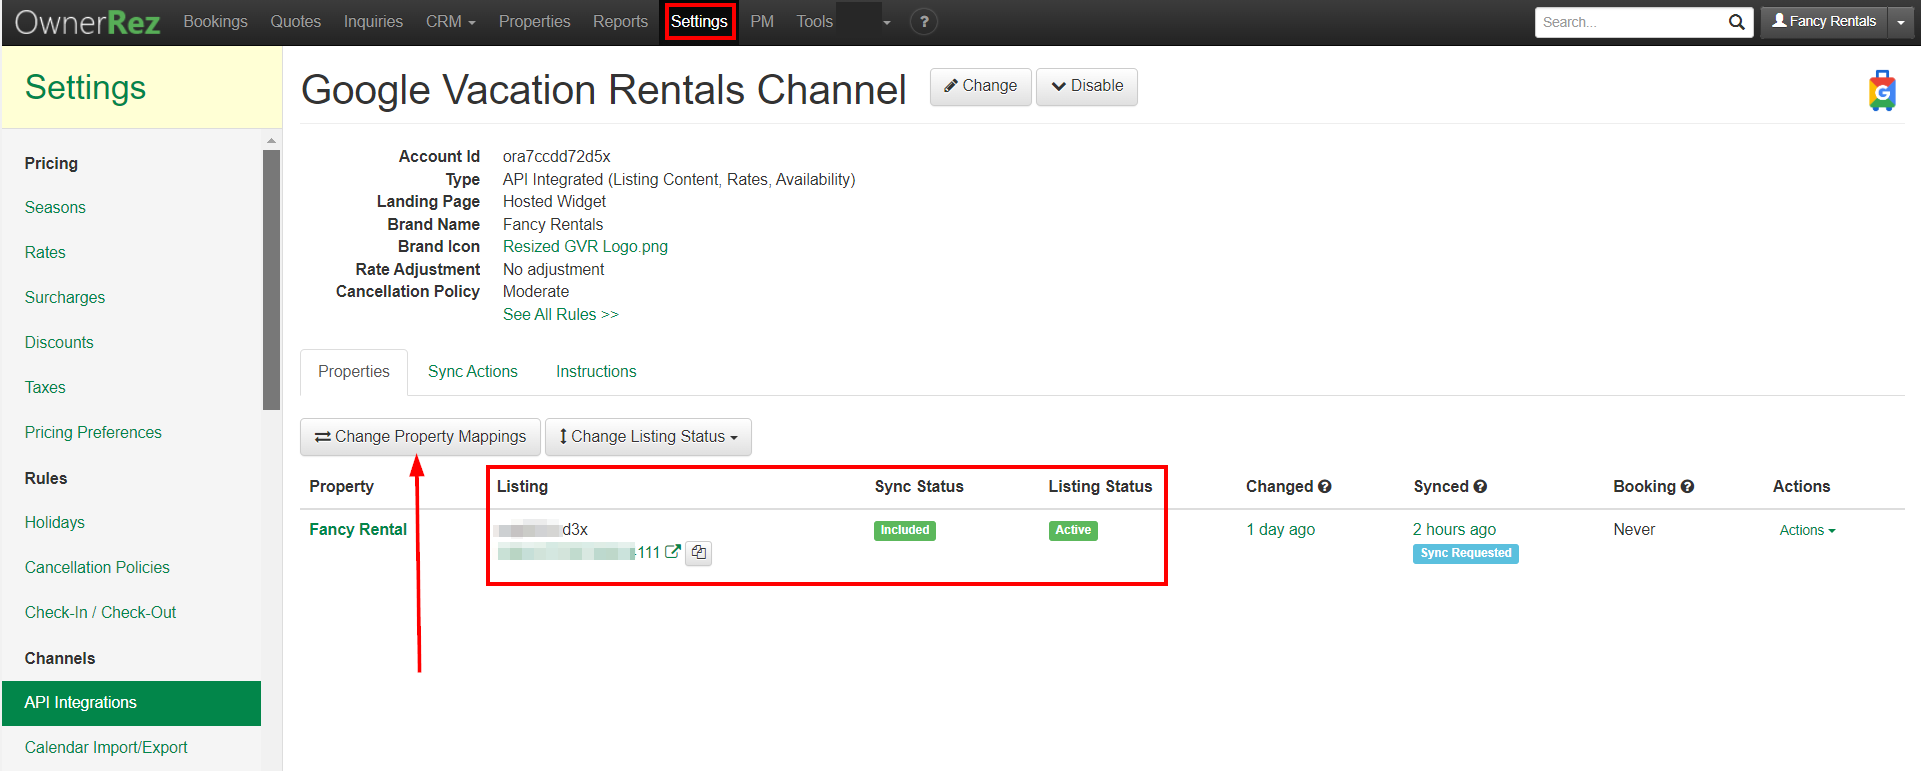Click the green Included sync status badge
This screenshot has height=771, width=1921.
coord(905,531)
